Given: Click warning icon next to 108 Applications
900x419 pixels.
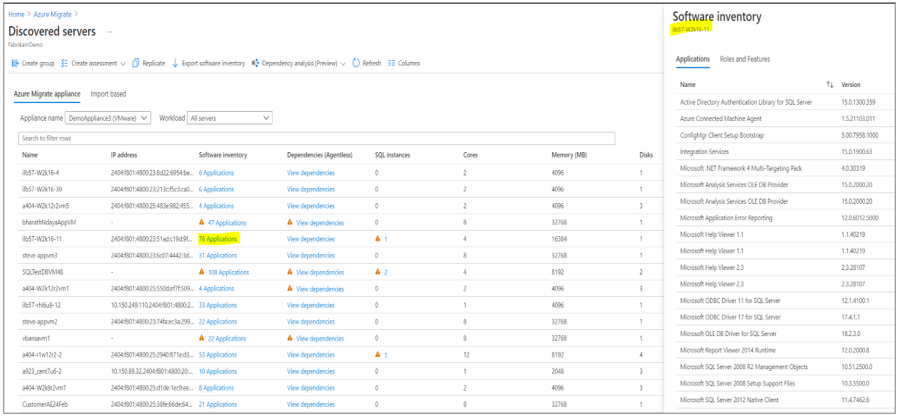Looking at the screenshot, I should pos(201,272).
